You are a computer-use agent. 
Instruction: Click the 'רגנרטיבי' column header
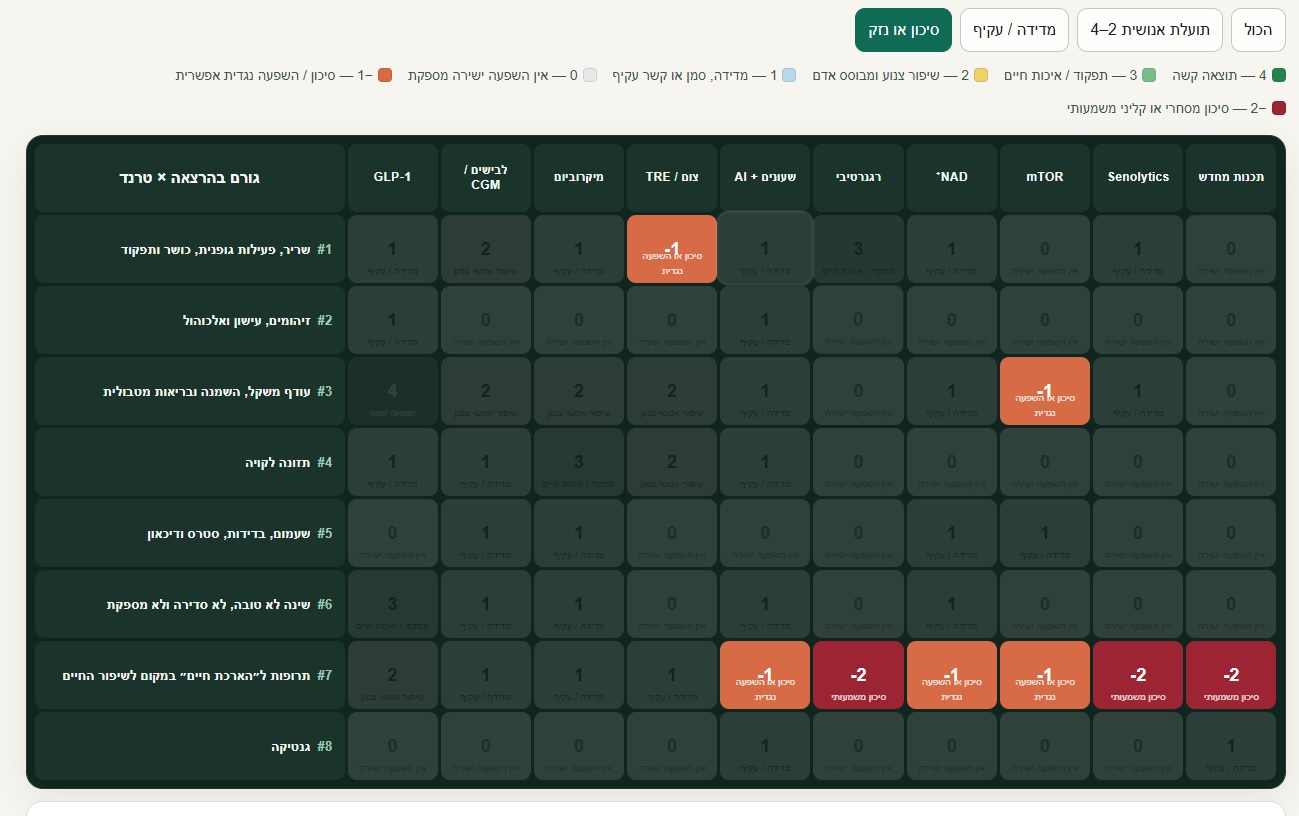(858, 177)
